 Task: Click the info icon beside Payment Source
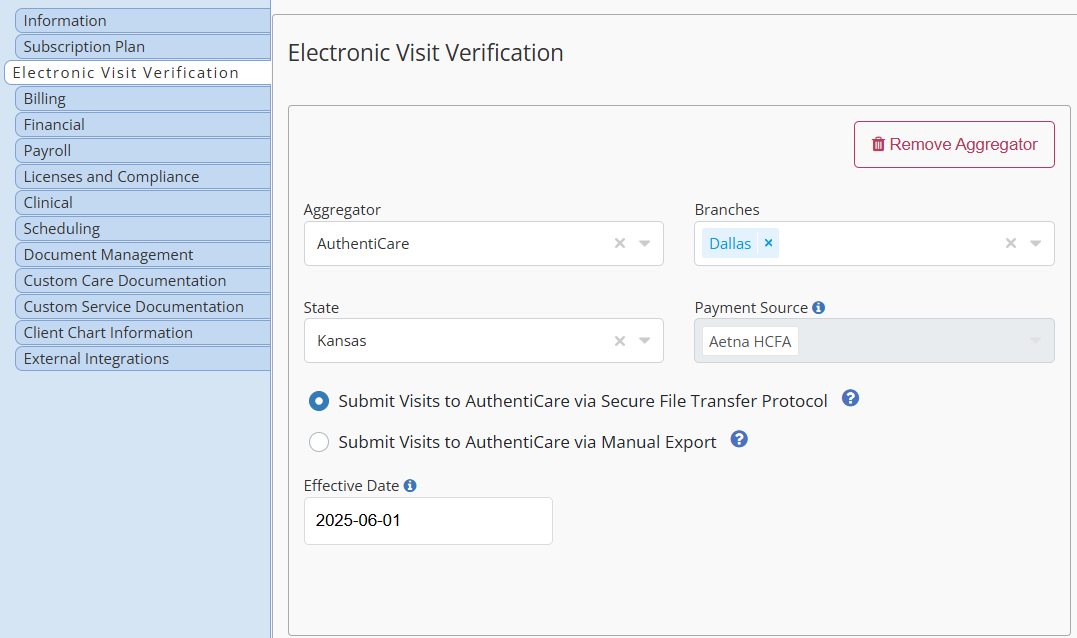[x=819, y=308]
